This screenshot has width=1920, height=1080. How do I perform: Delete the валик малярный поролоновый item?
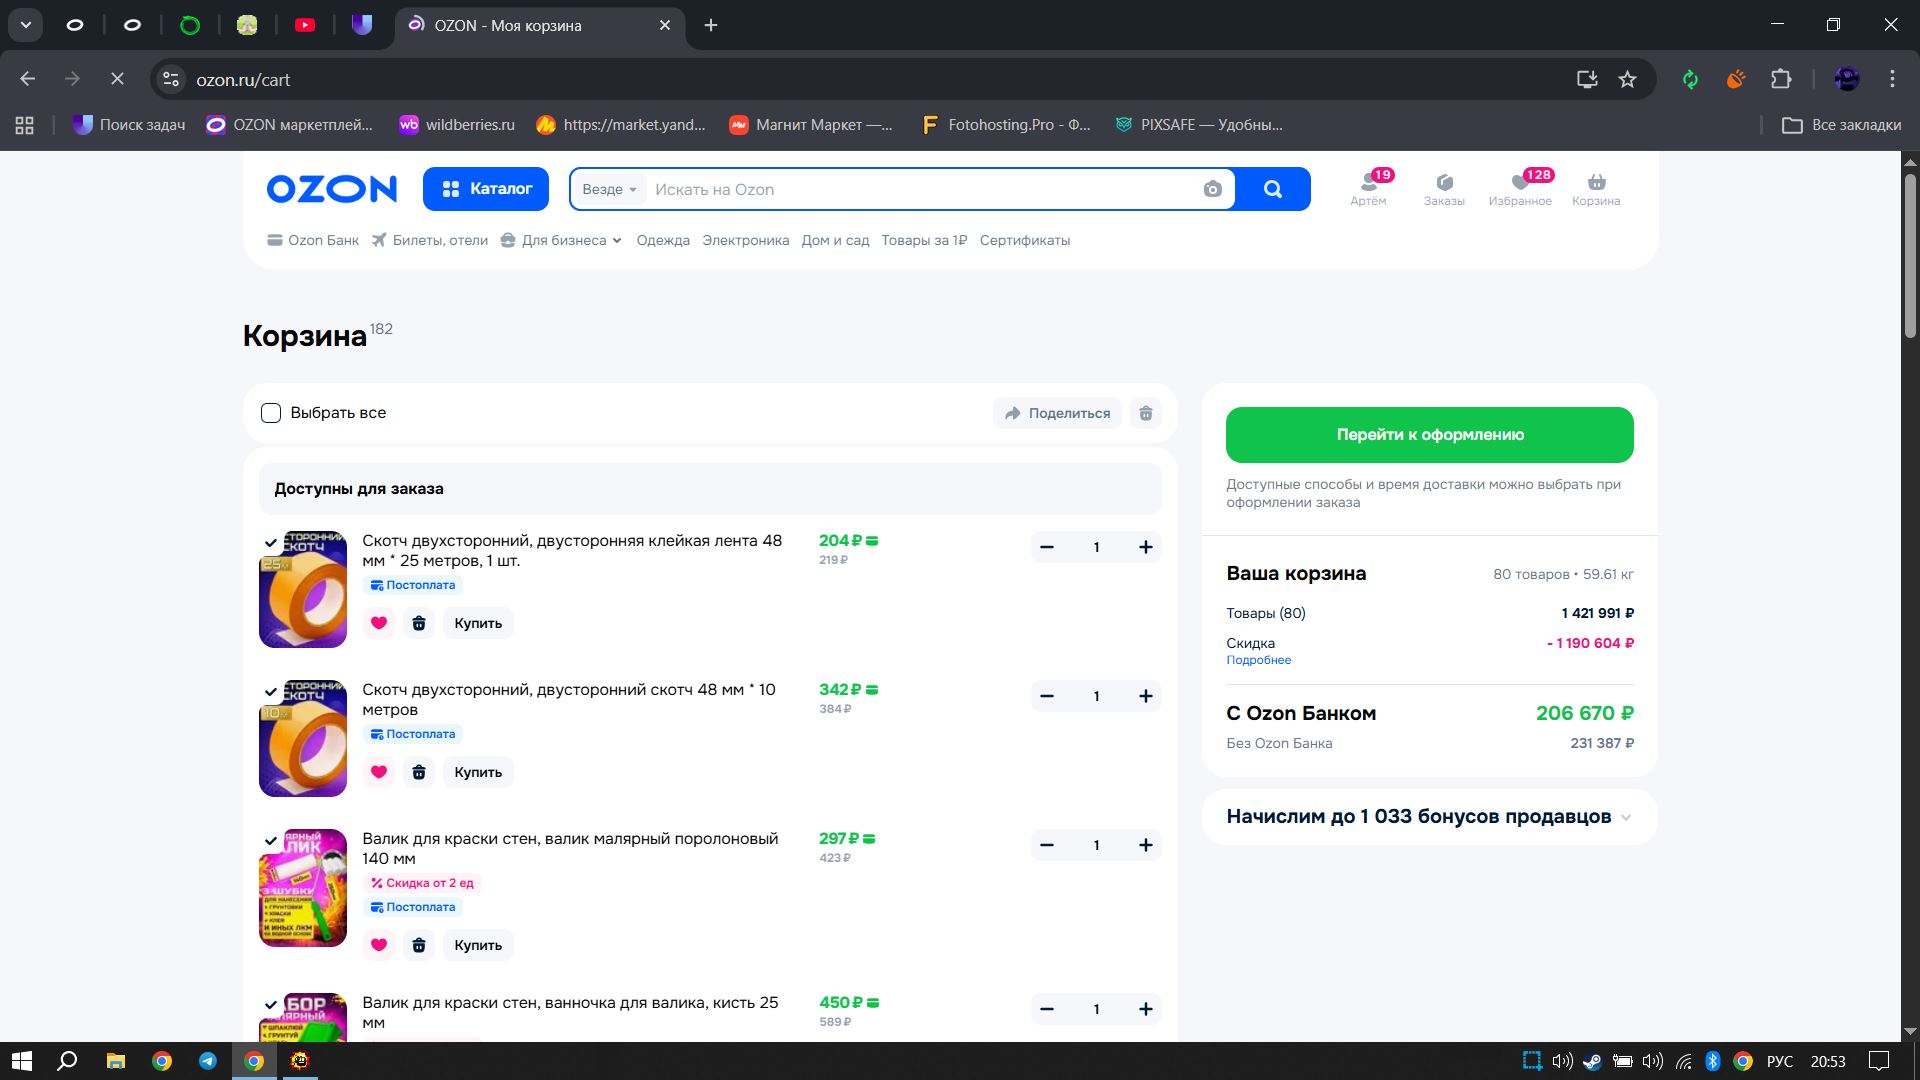coord(419,945)
